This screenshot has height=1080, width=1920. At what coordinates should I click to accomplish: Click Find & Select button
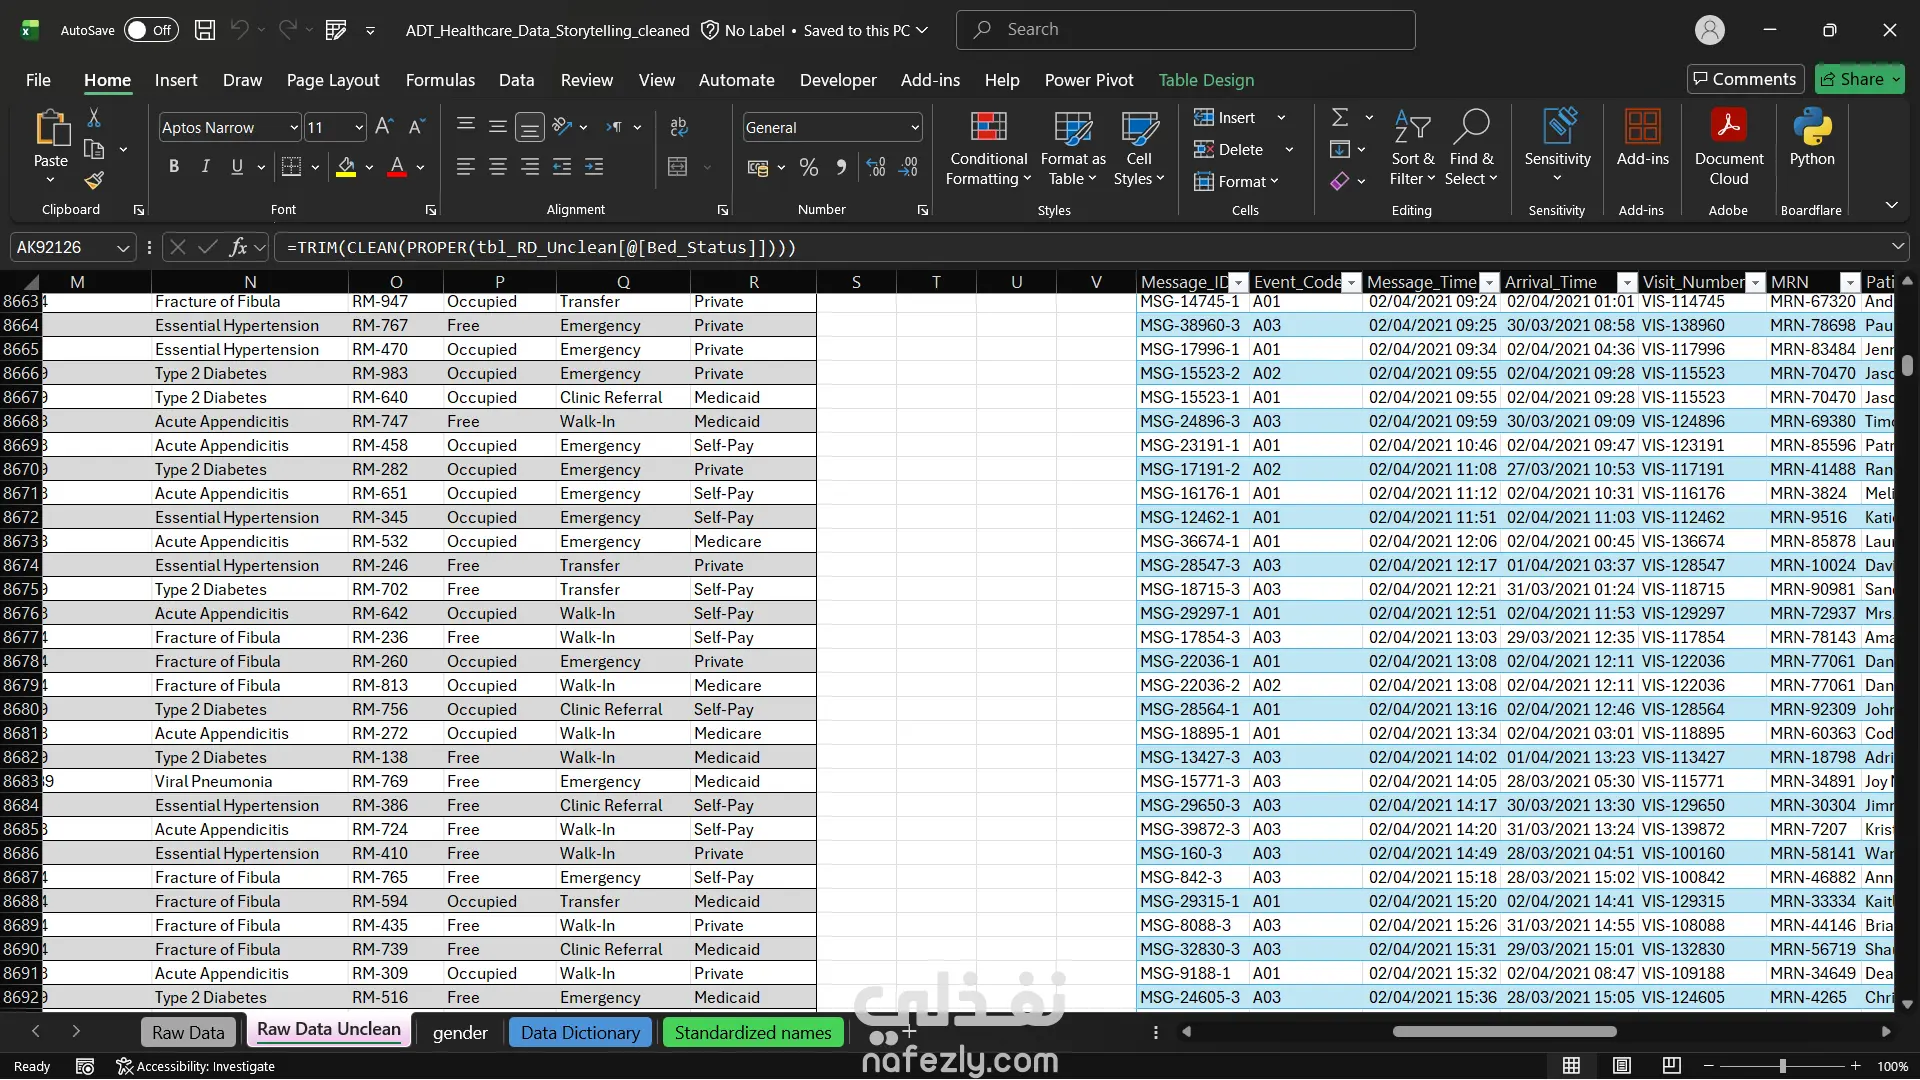click(x=1472, y=148)
